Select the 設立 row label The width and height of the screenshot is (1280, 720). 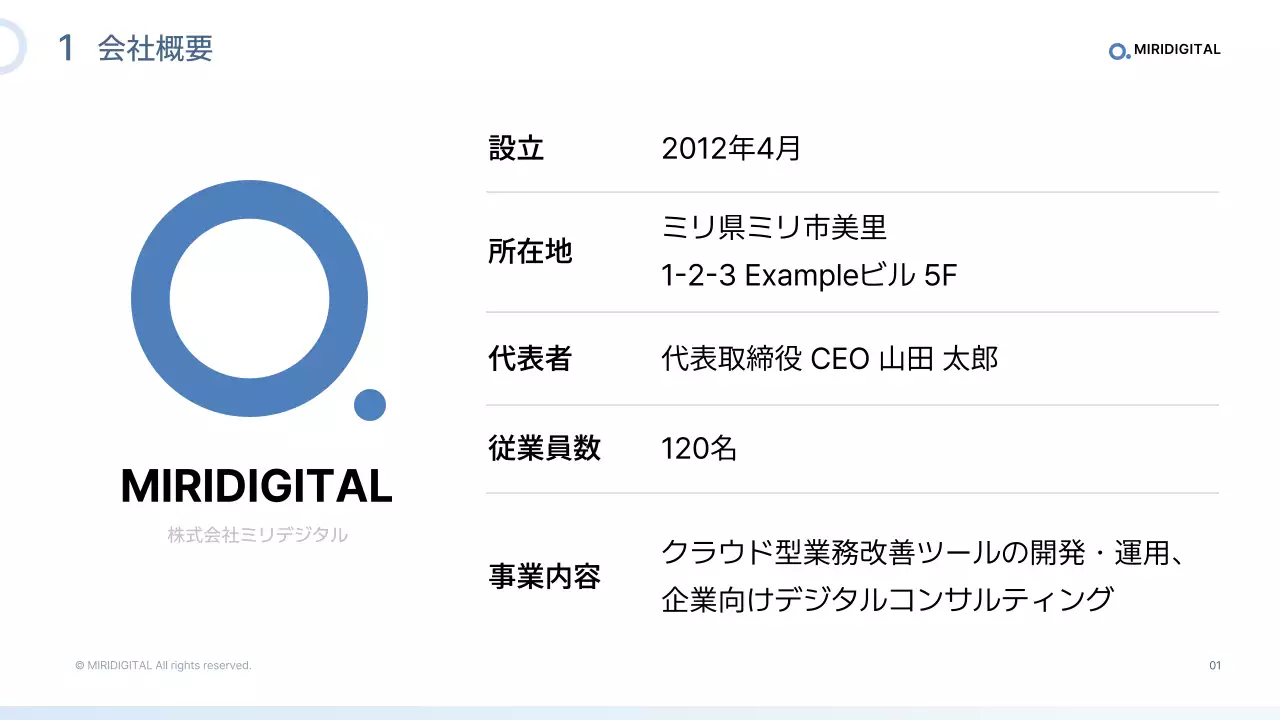516,148
